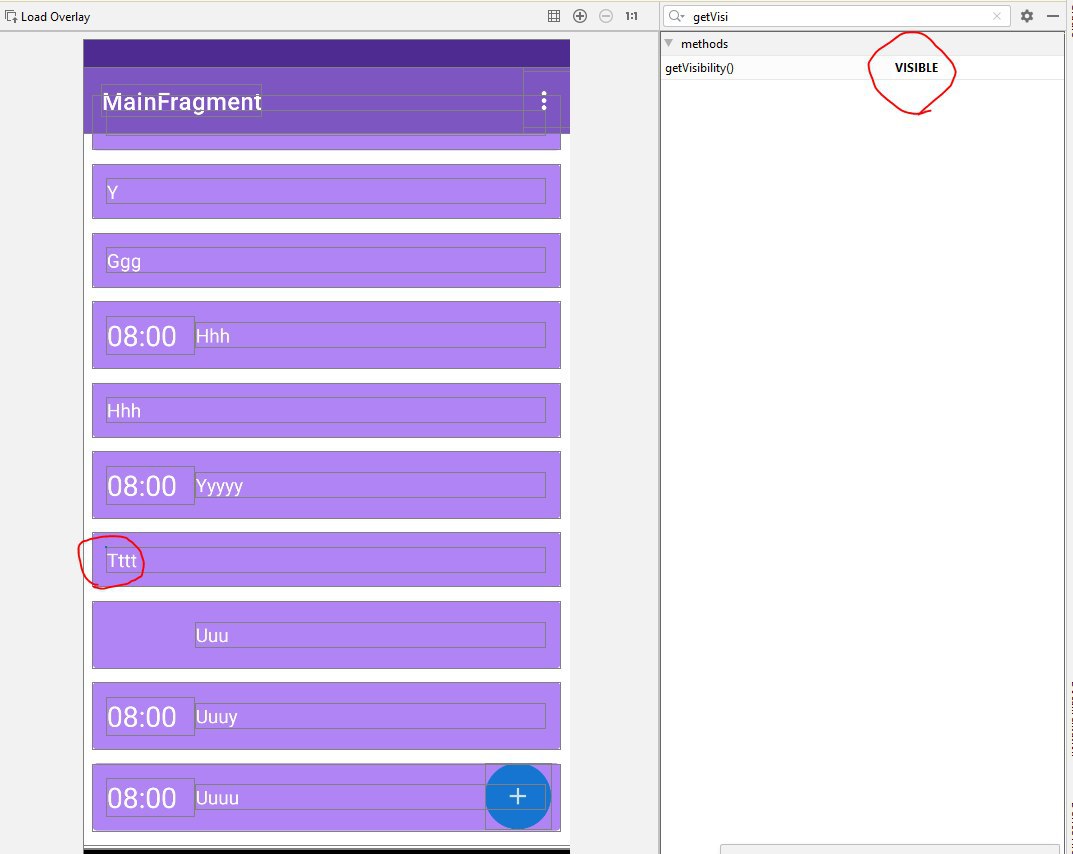The width and height of the screenshot is (1073, 854).
Task: Select the Hhh text next to 08:00
Action: pyautogui.click(x=370, y=335)
